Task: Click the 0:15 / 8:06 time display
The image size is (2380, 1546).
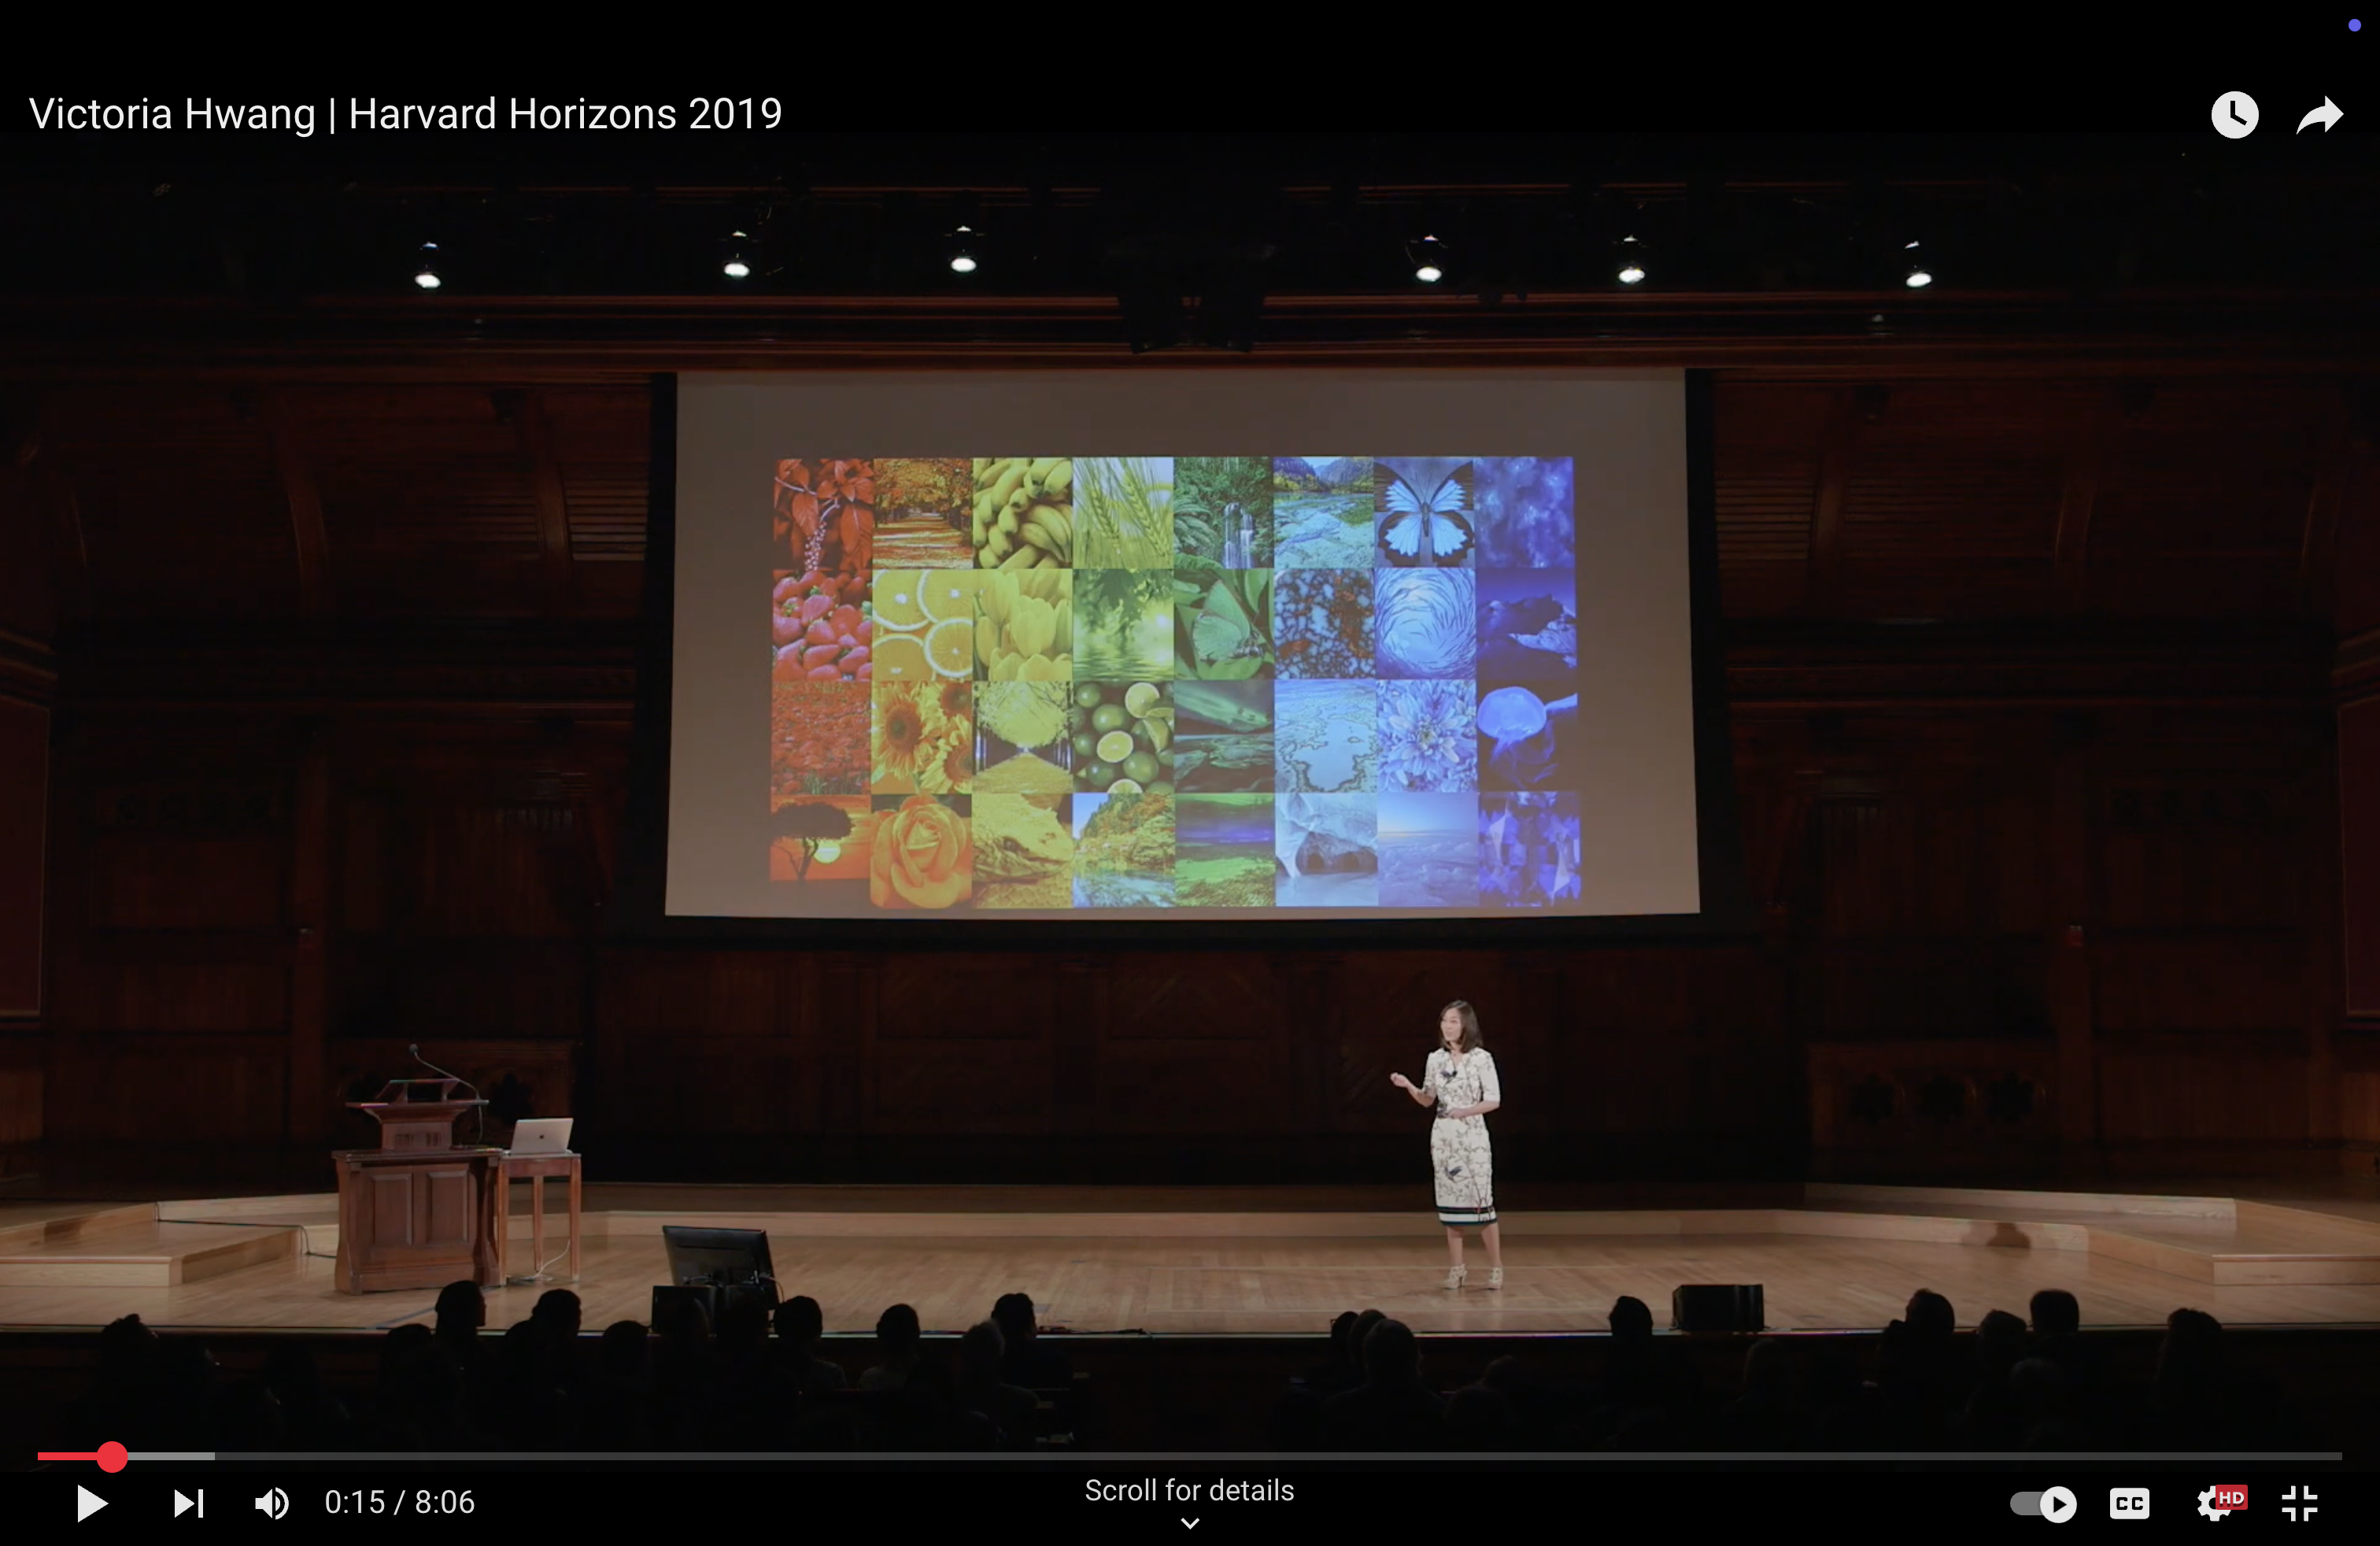Action: [x=399, y=1503]
